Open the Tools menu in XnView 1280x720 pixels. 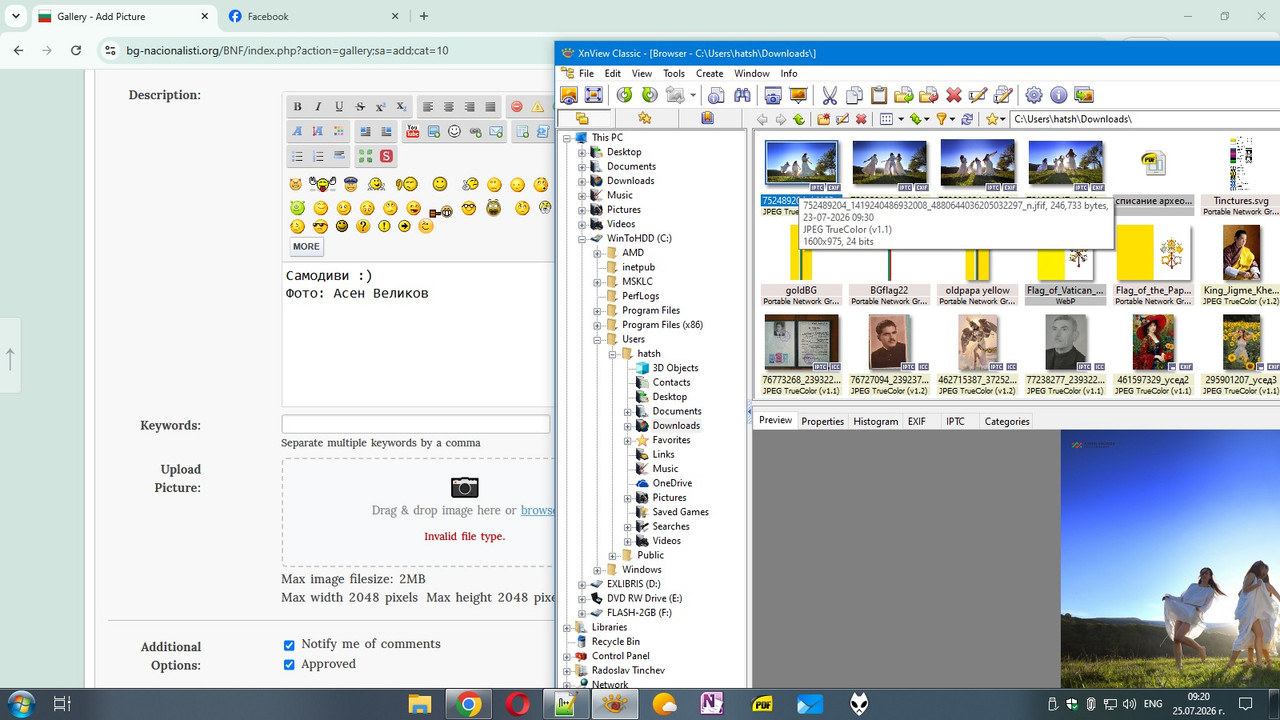[674, 73]
